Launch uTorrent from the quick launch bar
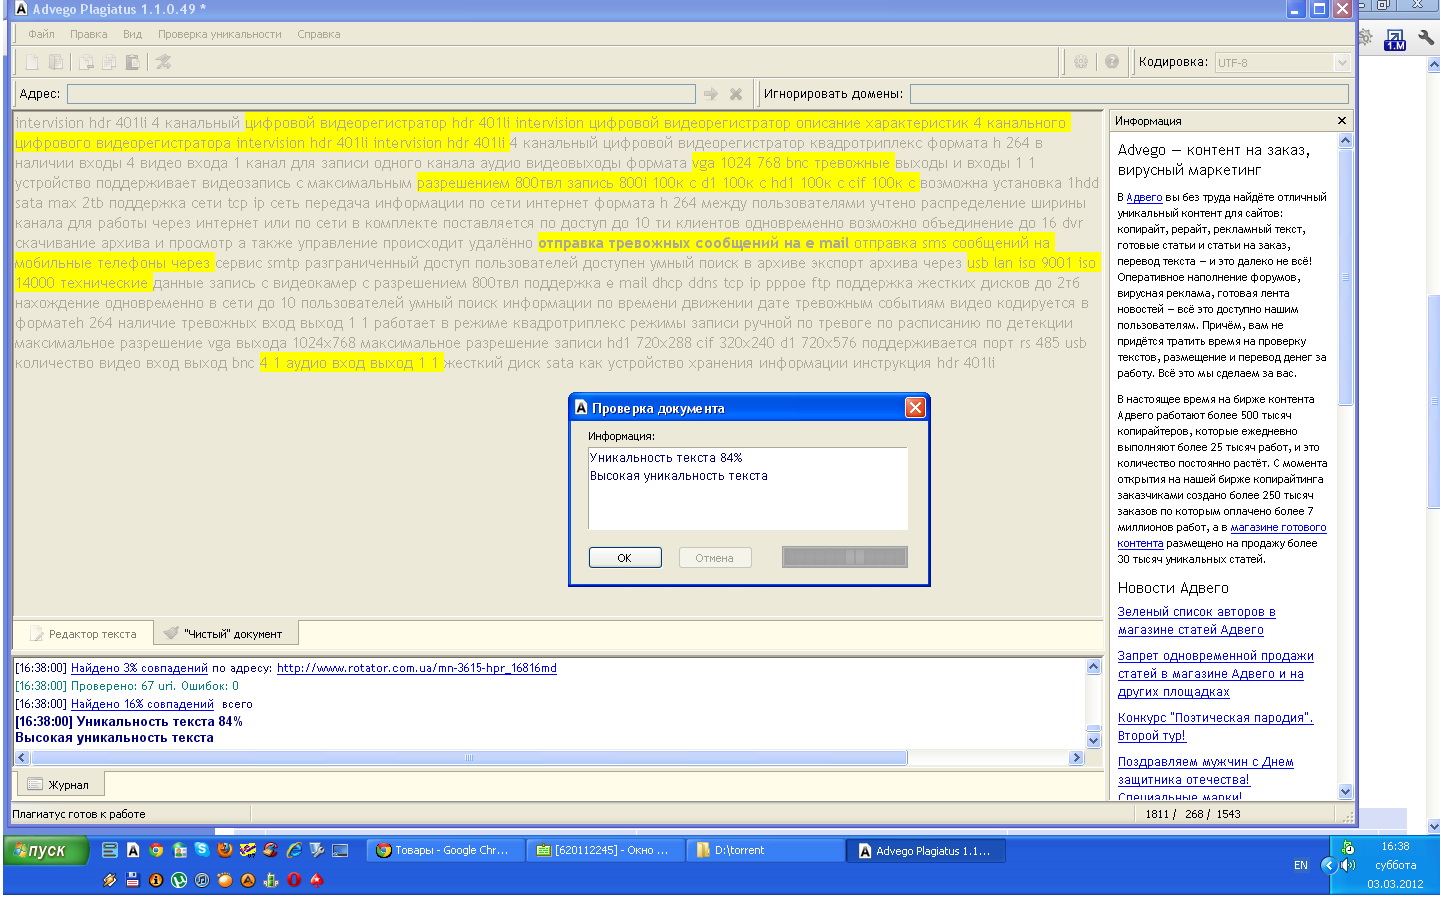This screenshot has width=1440, height=900. pyautogui.click(x=179, y=880)
